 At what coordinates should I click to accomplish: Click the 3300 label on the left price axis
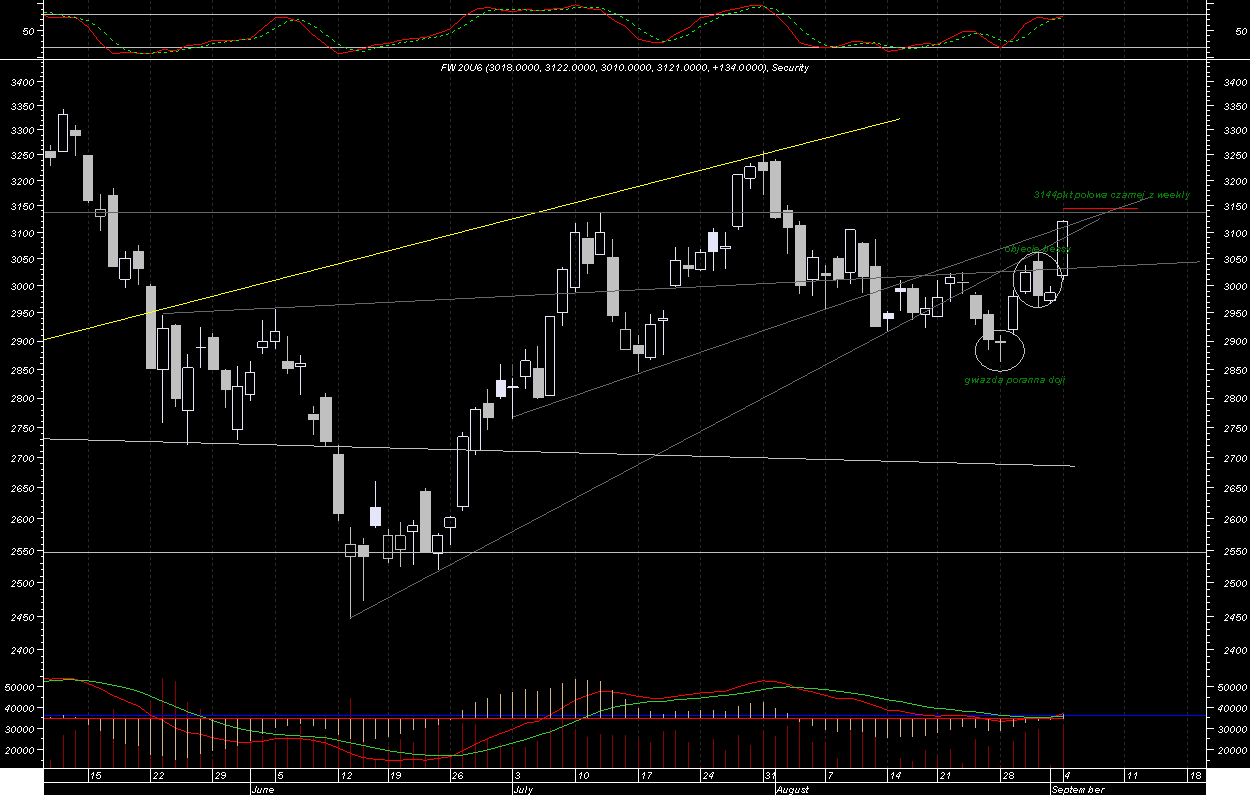[23, 131]
